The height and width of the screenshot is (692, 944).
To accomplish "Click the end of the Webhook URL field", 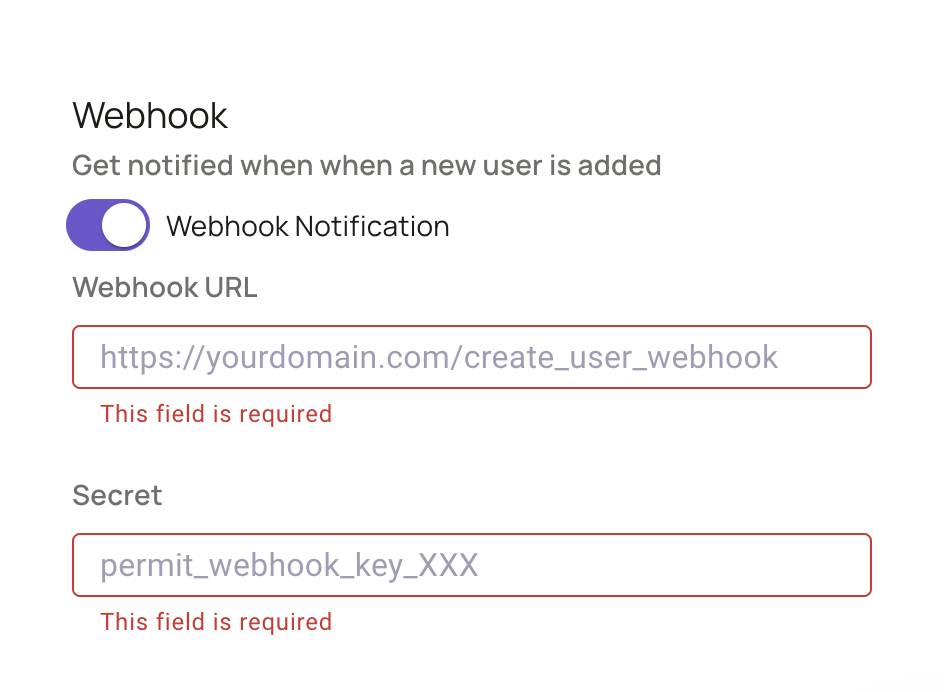I will point(840,357).
